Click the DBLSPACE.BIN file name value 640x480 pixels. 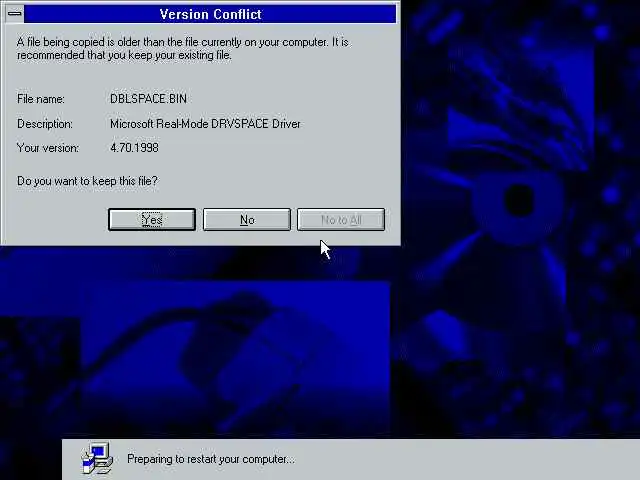(x=149, y=99)
